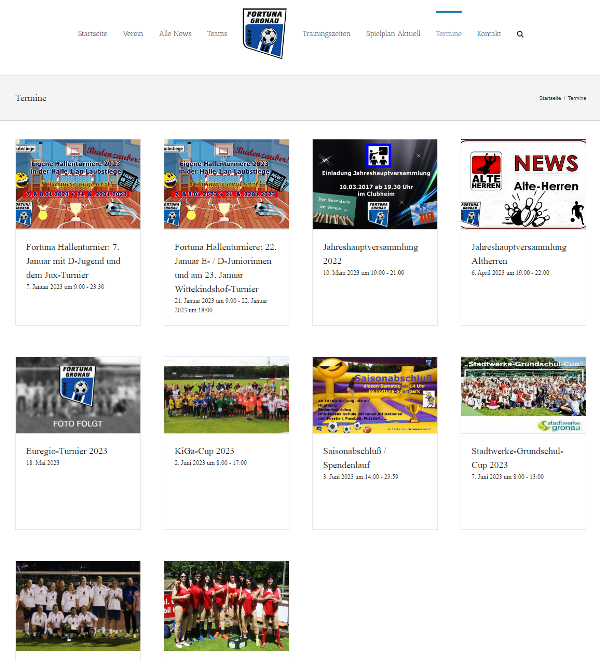Click date text 18. Mai 2023
600x661 pixels.
click(43, 463)
